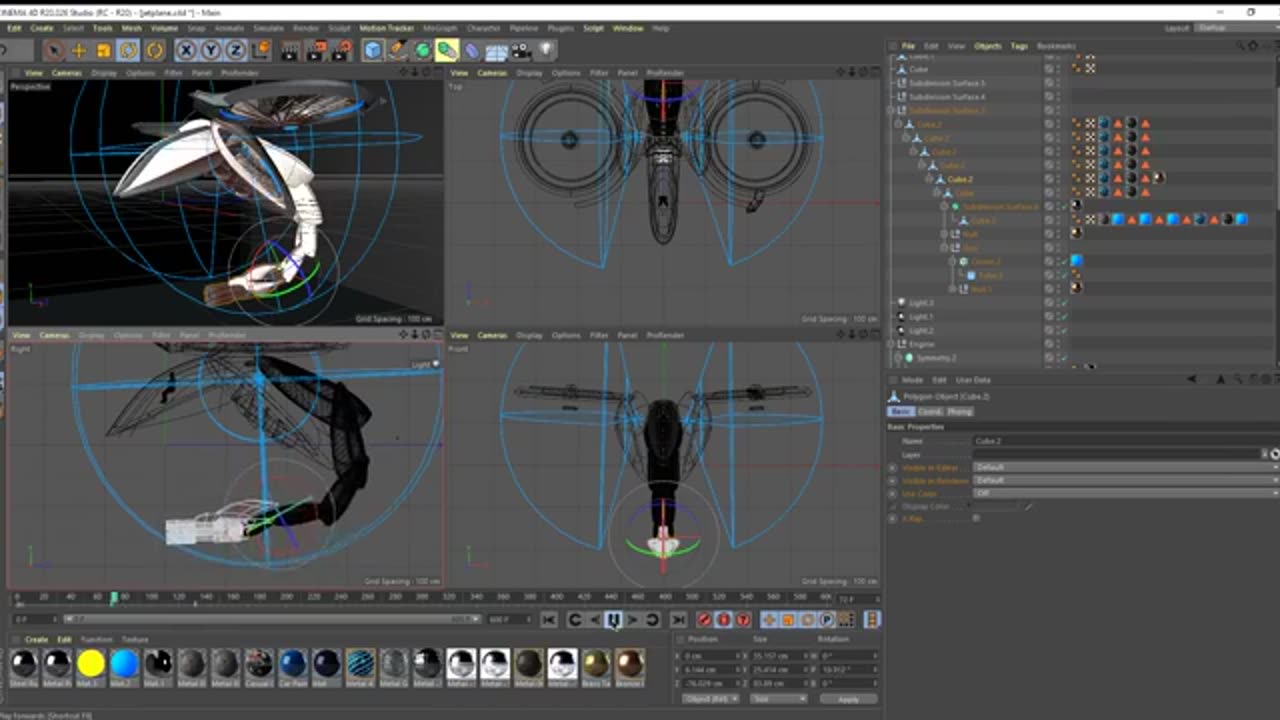Open coordinate Object (Rel) dropdown

(711, 699)
